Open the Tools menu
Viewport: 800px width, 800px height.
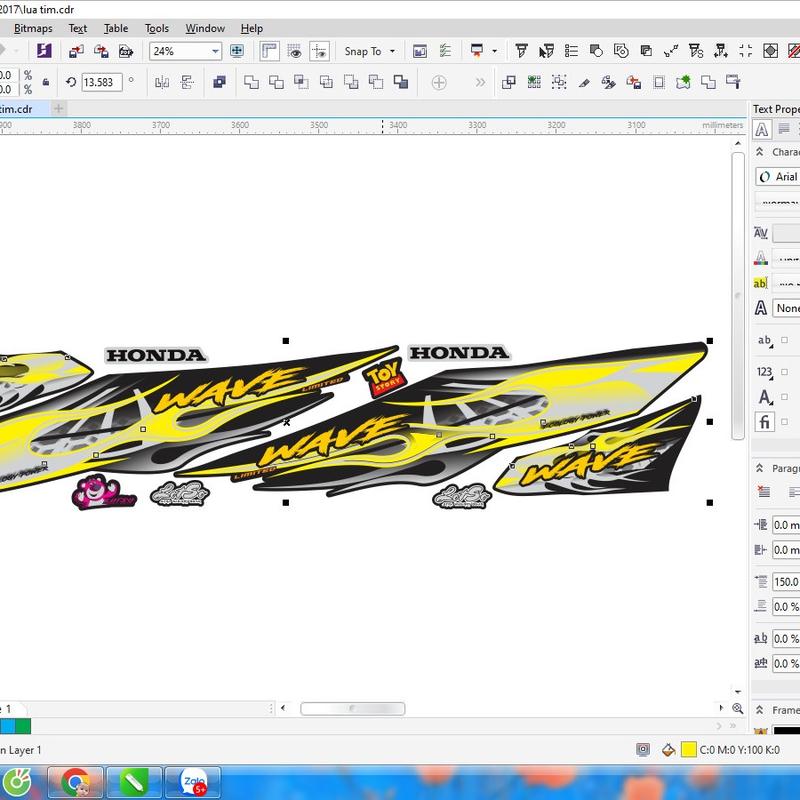(157, 29)
